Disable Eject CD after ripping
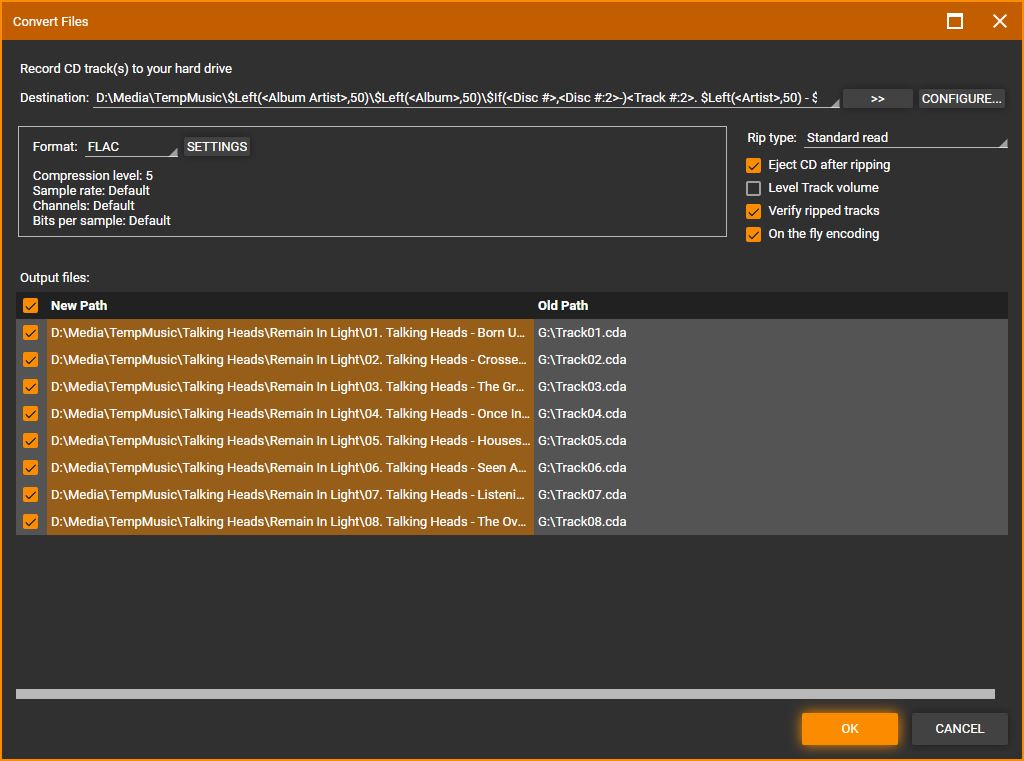This screenshot has width=1024, height=761. (754, 165)
